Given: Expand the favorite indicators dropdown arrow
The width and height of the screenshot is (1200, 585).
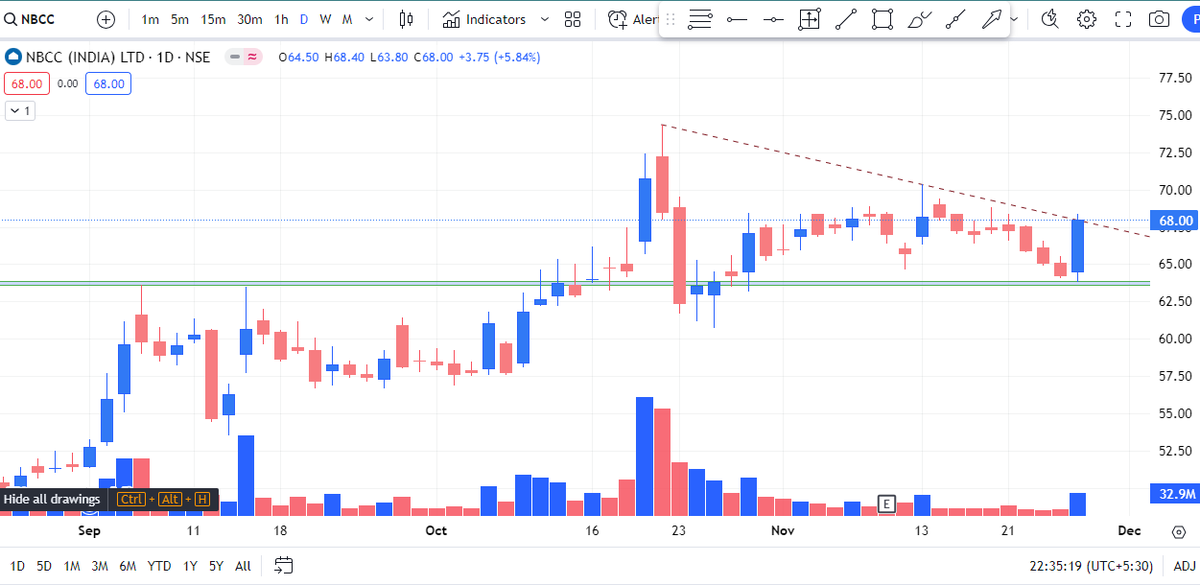Looking at the screenshot, I should tap(545, 19).
